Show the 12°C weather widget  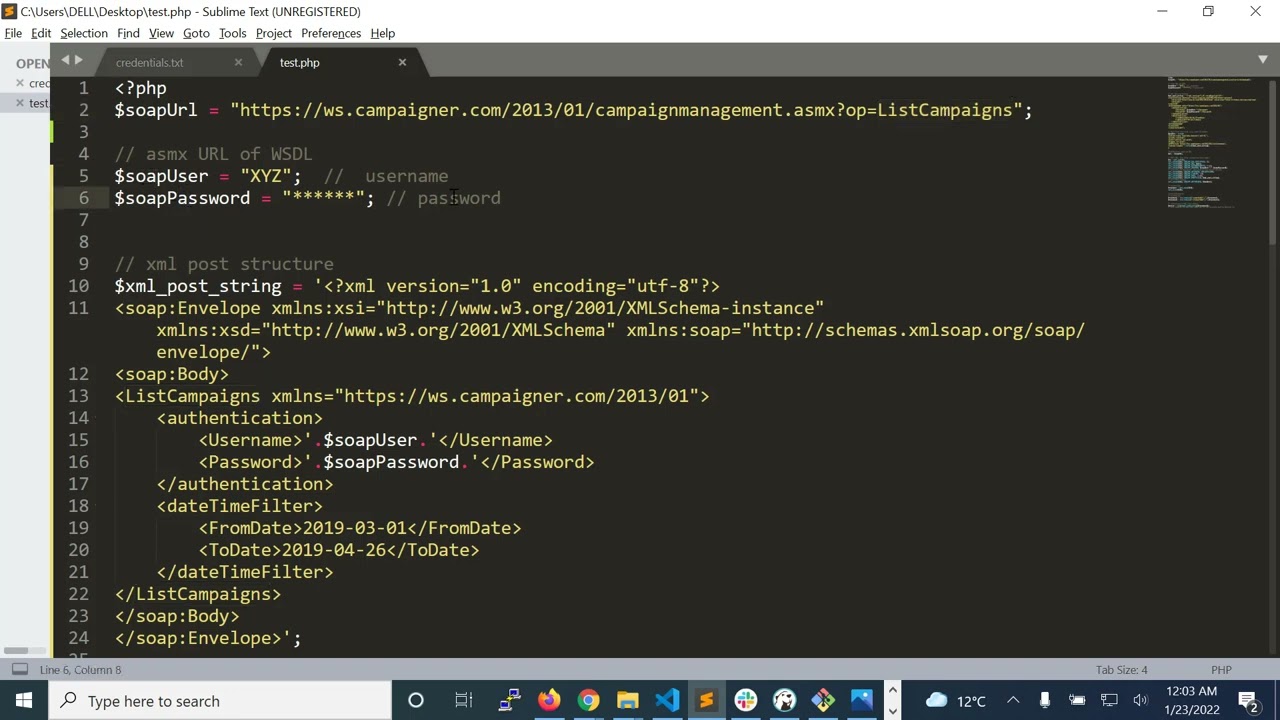[955, 700]
